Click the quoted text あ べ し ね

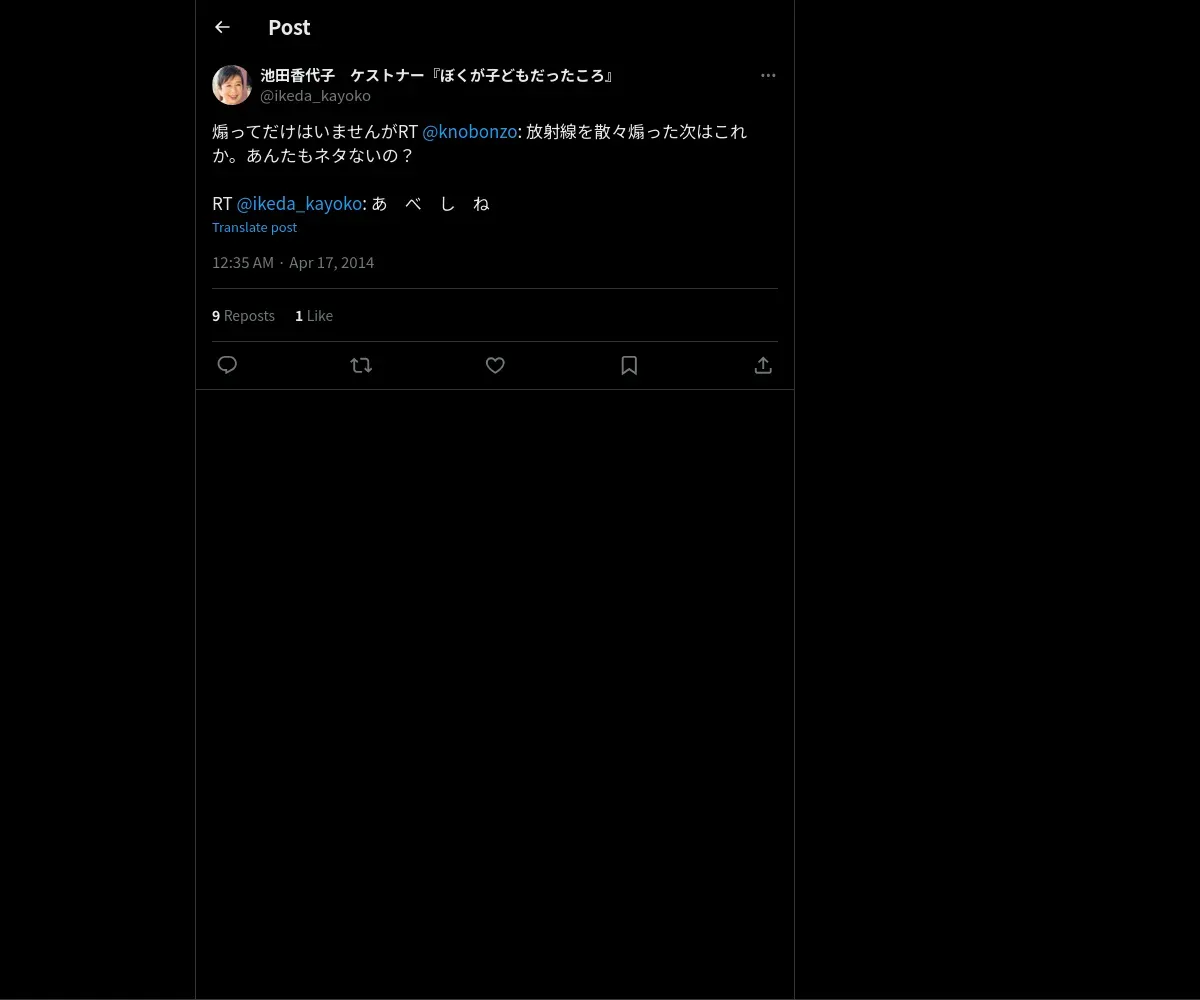(x=431, y=204)
